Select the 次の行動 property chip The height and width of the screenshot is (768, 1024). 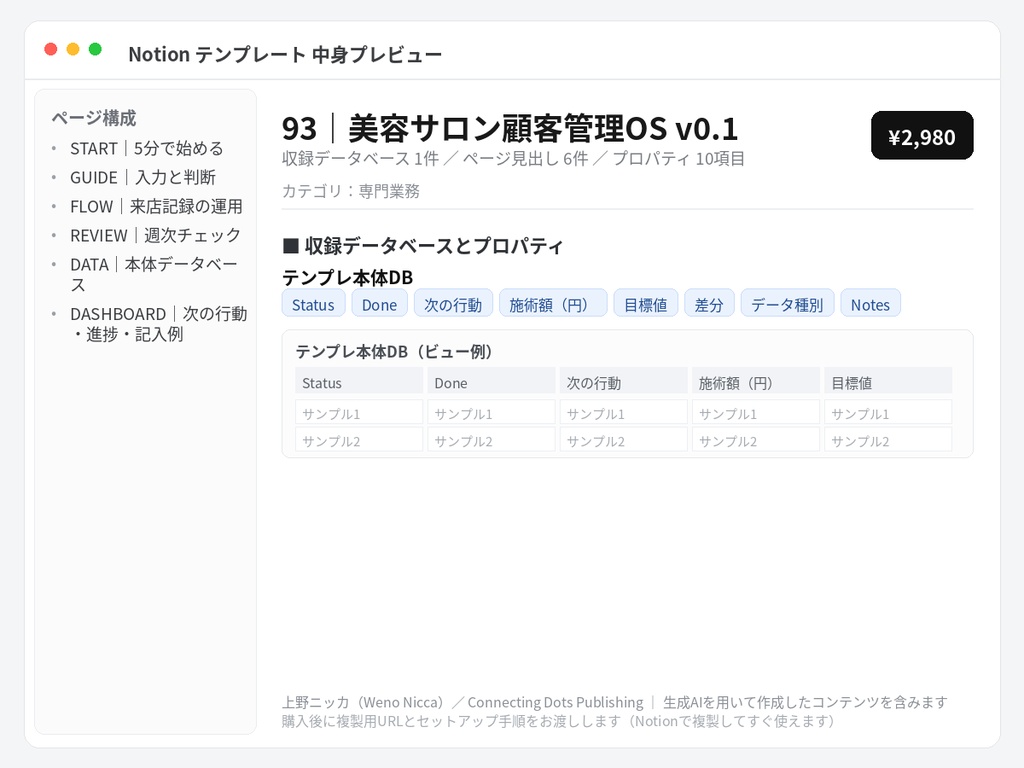(x=453, y=304)
